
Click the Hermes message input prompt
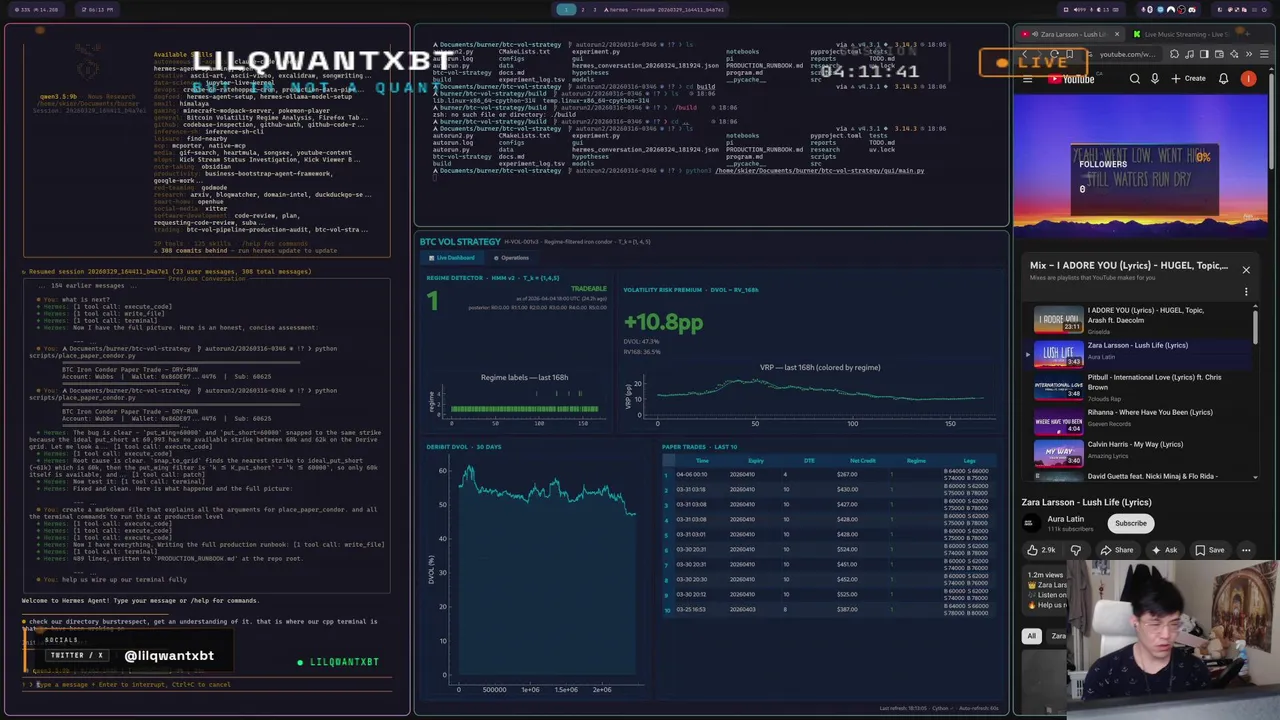[205, 685]
